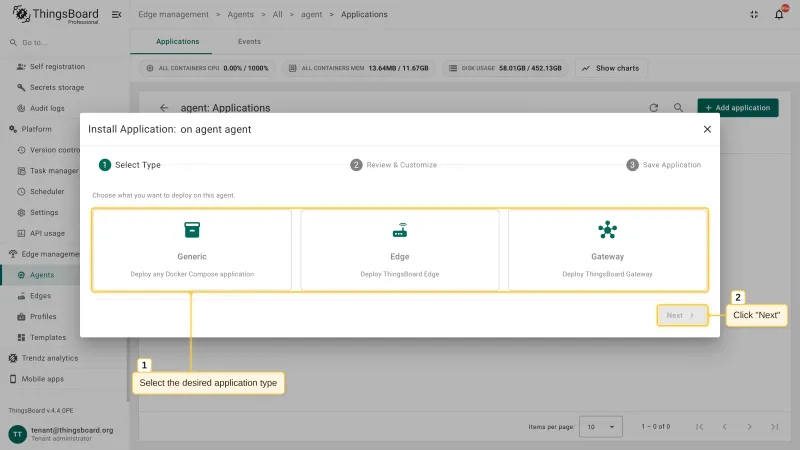Click the Disk Usage chip
This screenshot has height=450, width=800.
(505, 68)
